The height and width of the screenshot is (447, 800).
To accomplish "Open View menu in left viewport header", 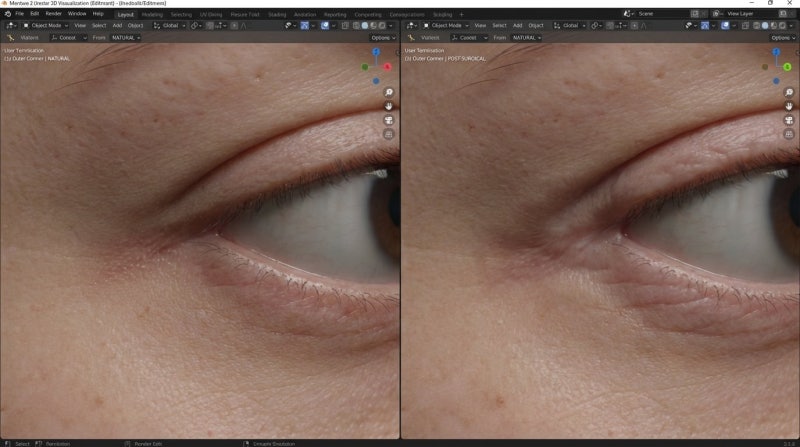I will pos(80,26).
